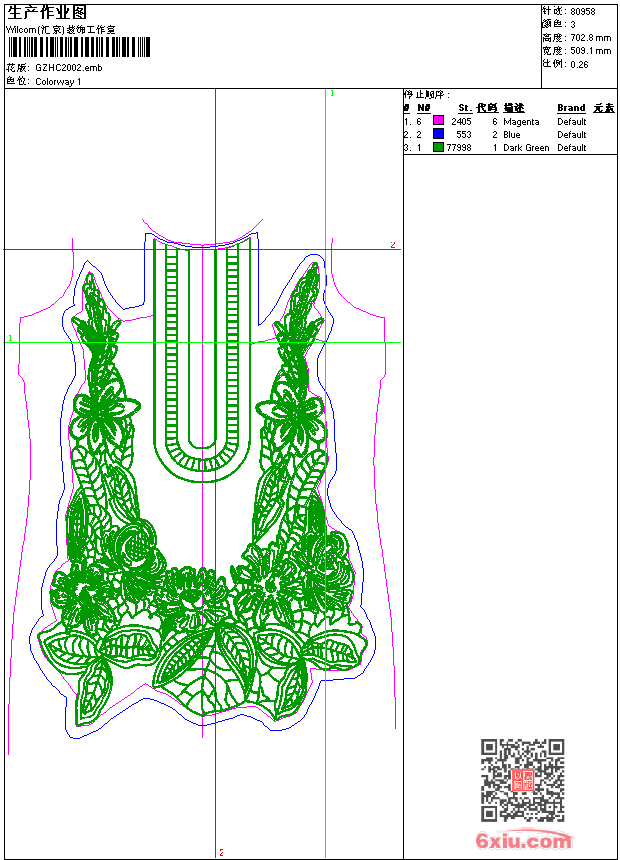Click the stitch count 553 cell

tap(464, 134)
